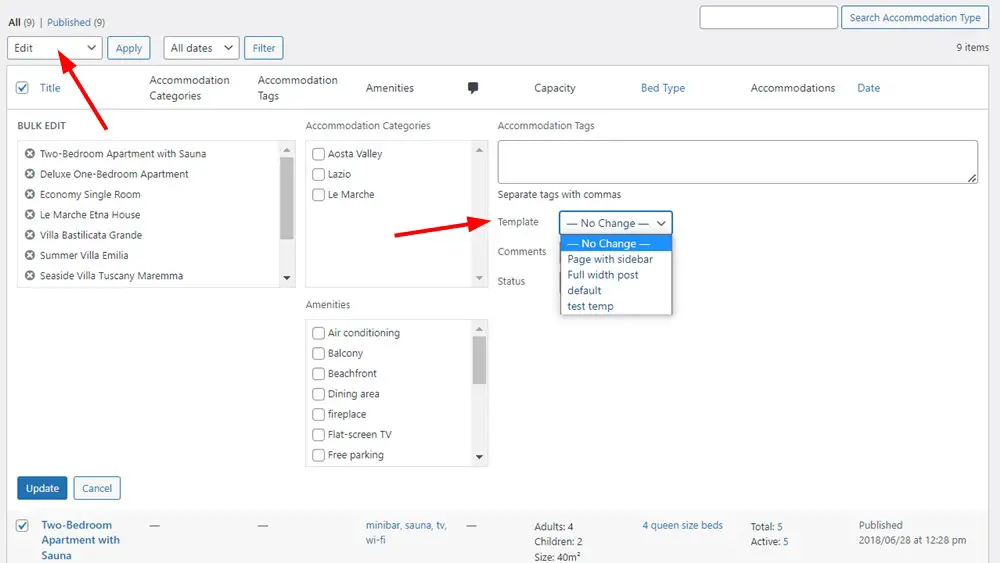Click the Amenities list scrollbar thumb

479,360
